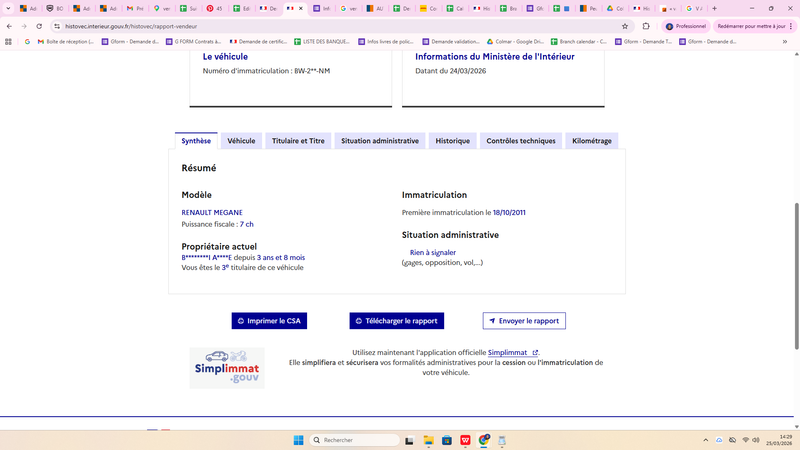Open Microsoft Store from taskbar

coord(447,440)
